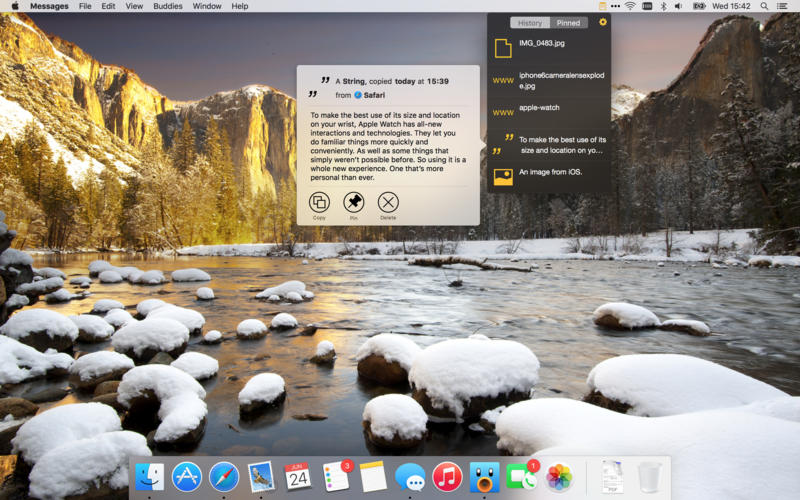Open the View menu
This screenshot has height=500, width=800.
(x=134, y=6)
